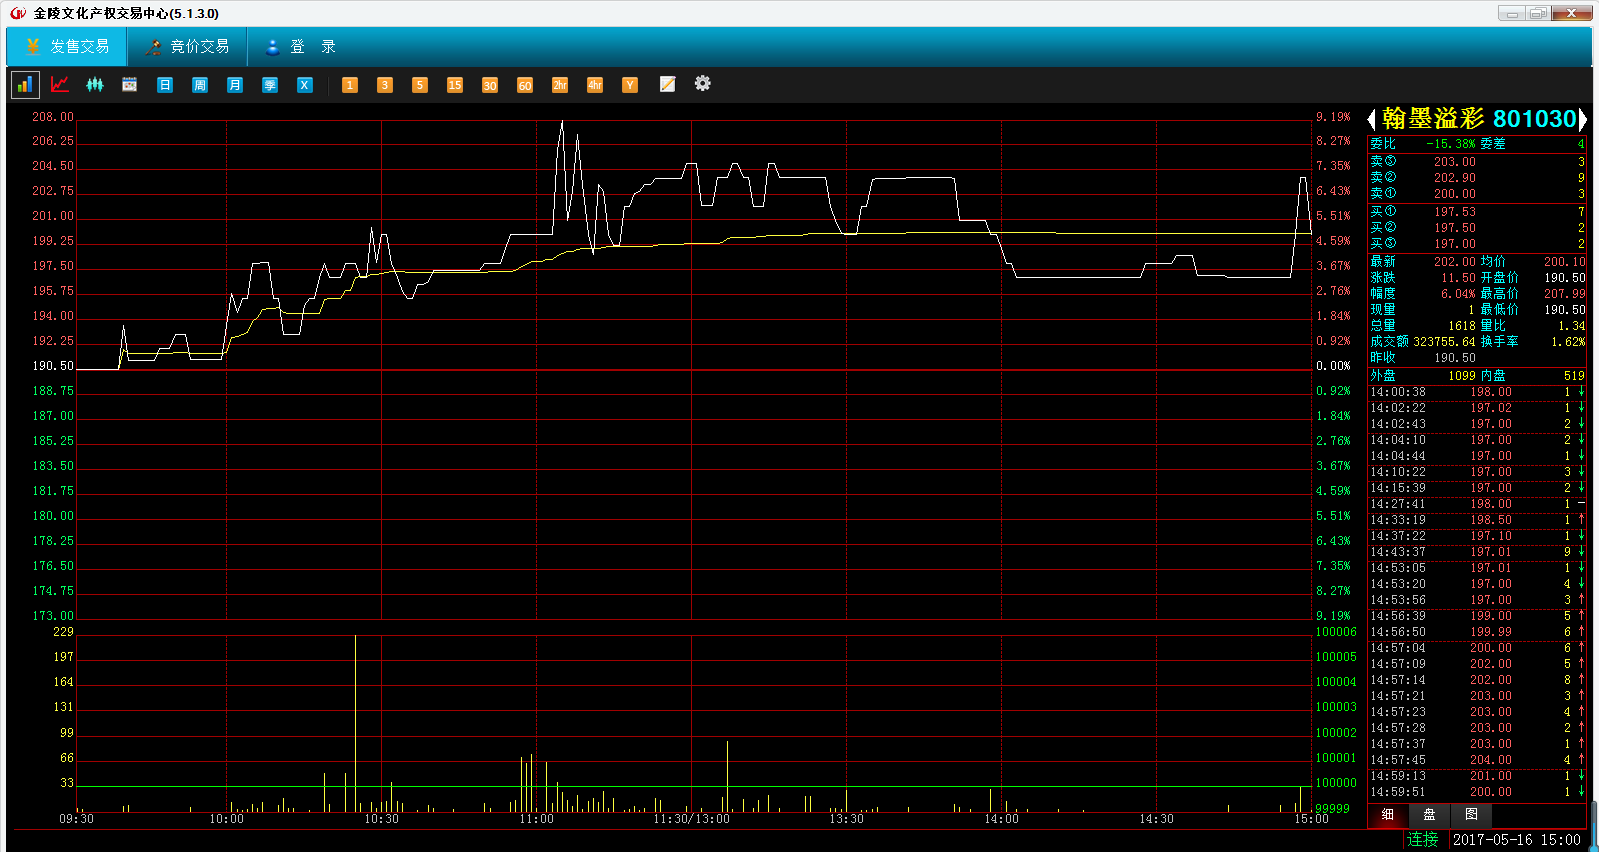Switch to the 图 chart tab

pos(1472,815)
